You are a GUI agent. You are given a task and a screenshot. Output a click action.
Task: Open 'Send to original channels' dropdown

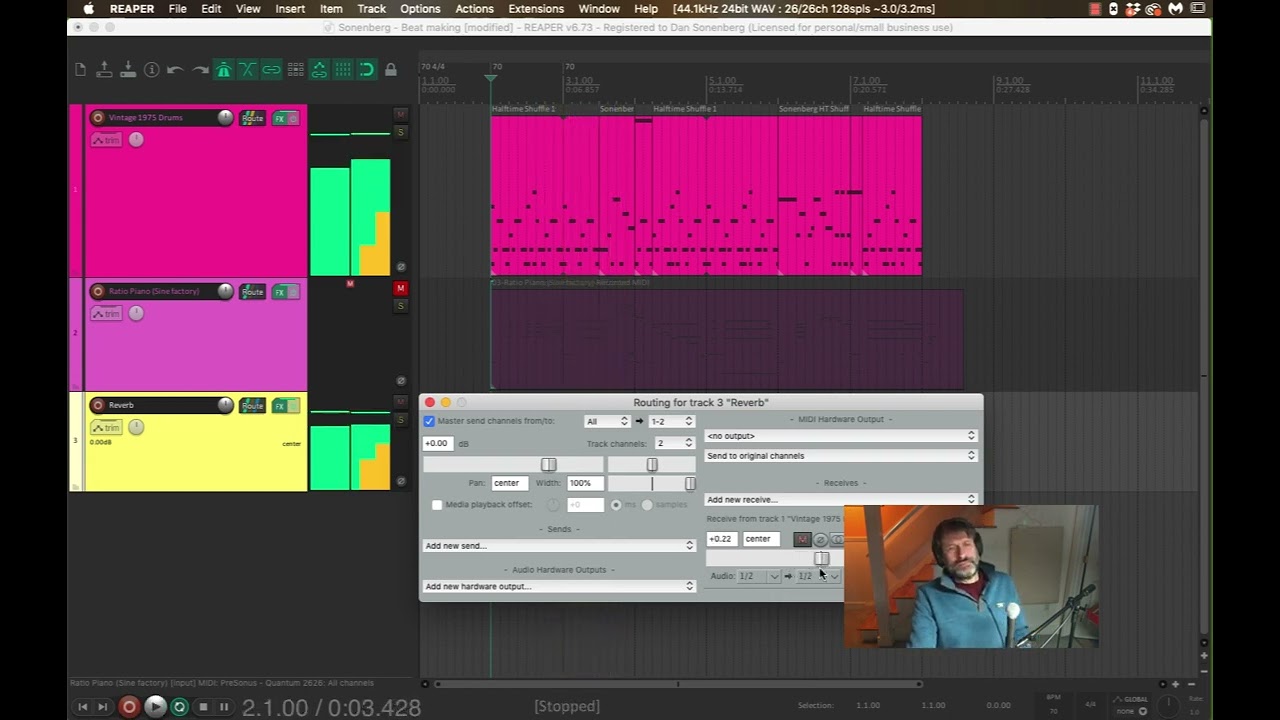click(840, 456)
